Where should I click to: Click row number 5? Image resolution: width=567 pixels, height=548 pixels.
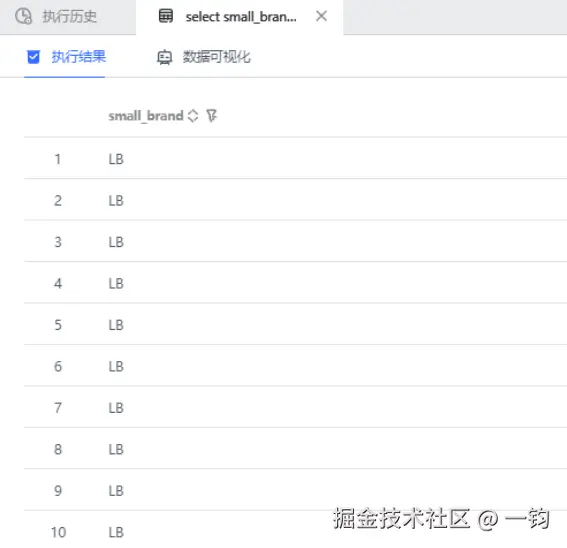tap(58, 325)
